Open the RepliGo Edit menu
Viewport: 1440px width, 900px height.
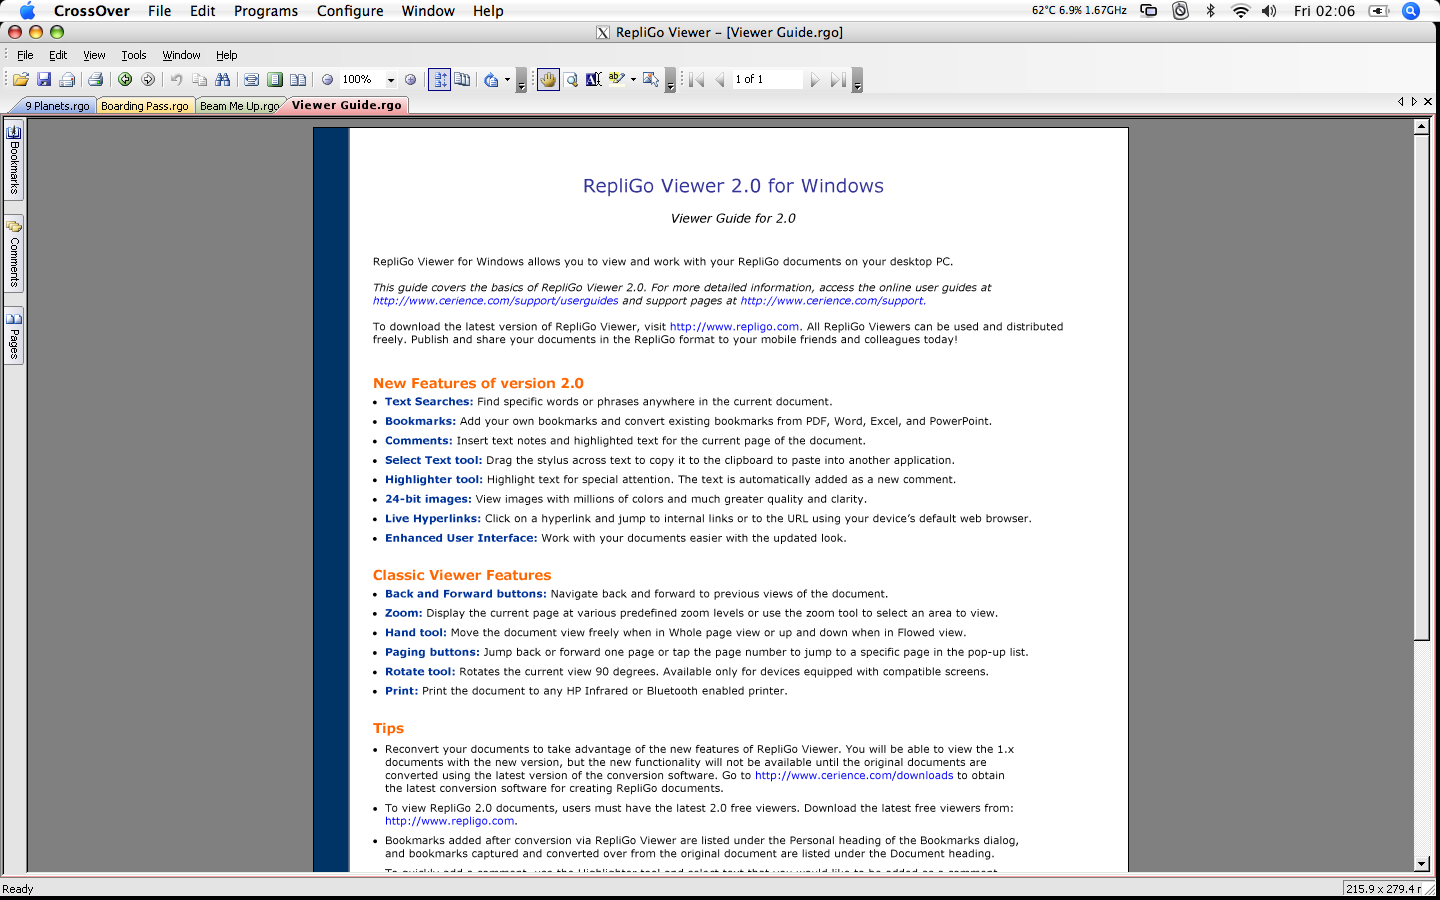coord(58,55)
